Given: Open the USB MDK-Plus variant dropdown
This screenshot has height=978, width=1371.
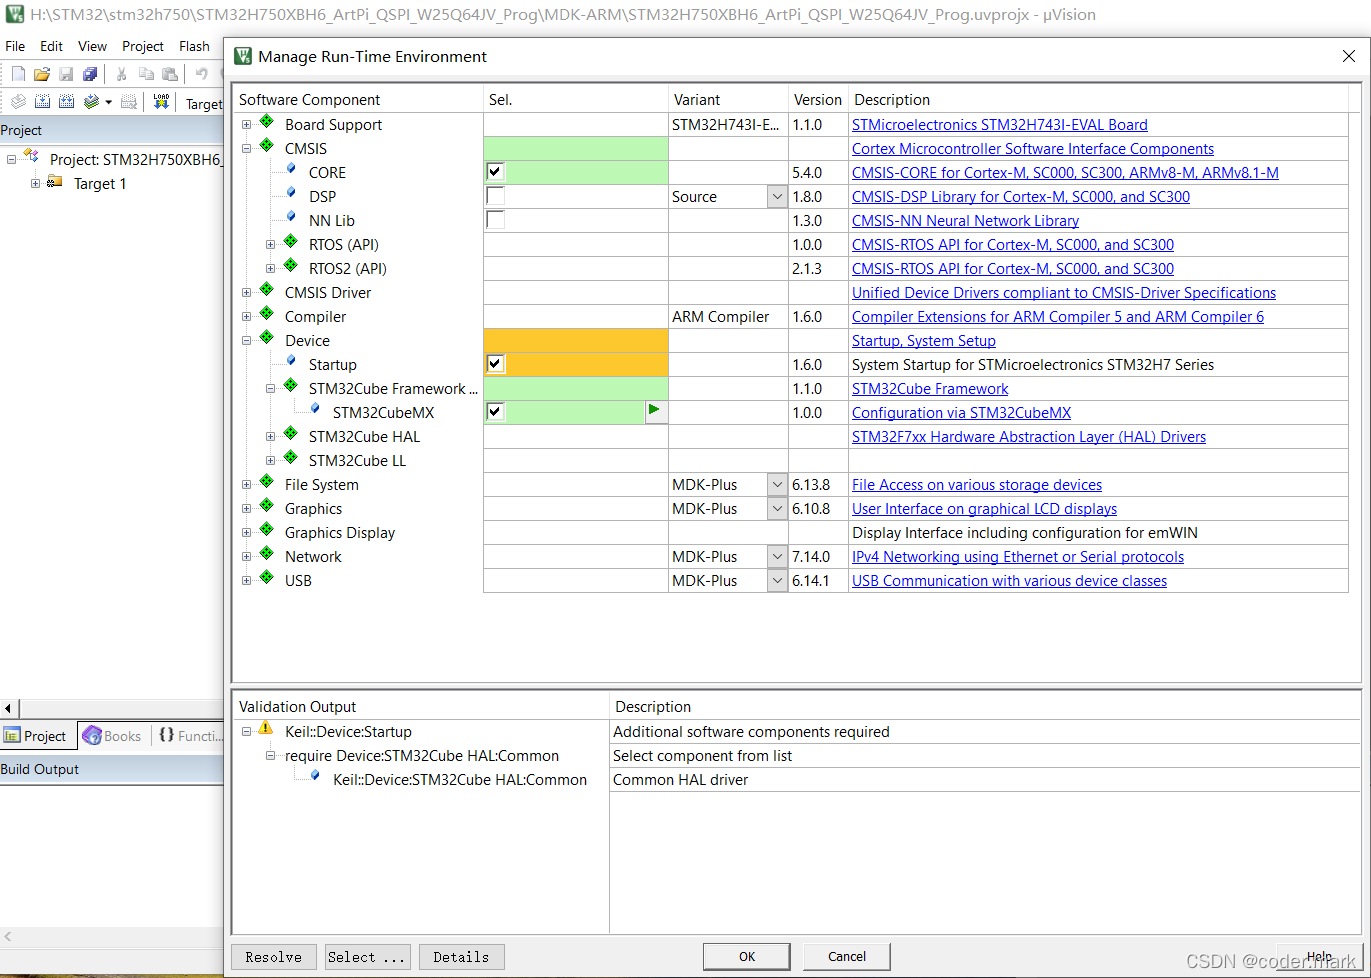Looking at the screenshot, I should point(777,581).
